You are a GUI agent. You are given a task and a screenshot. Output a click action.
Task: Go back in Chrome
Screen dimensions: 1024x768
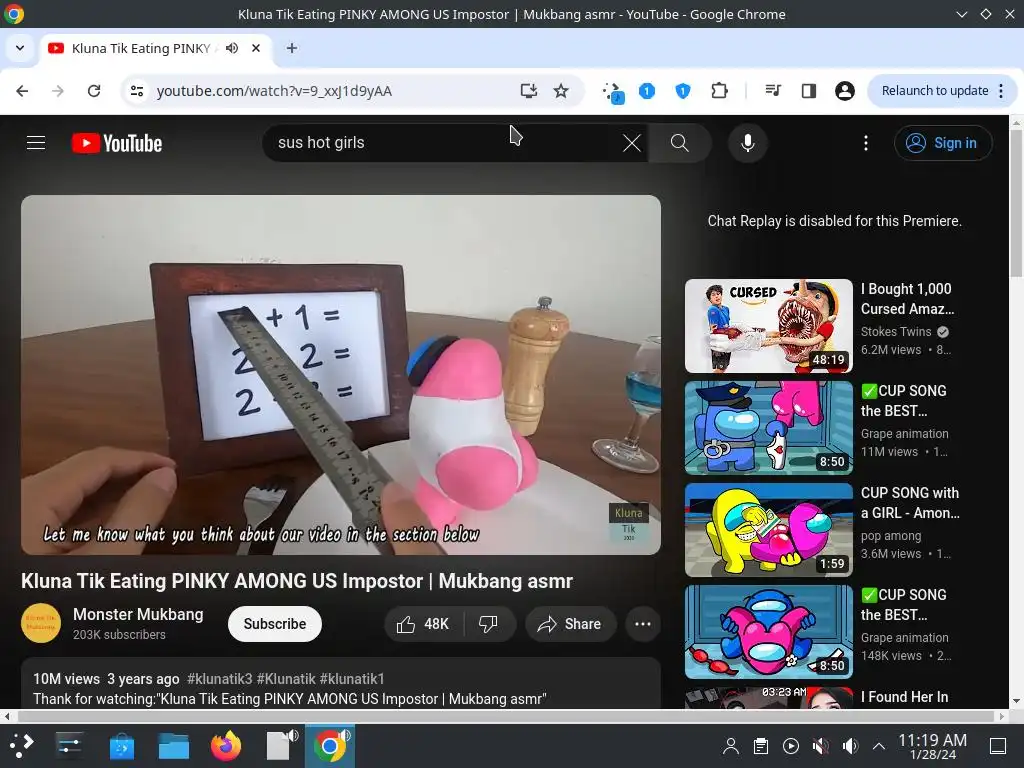pos(22,91)
